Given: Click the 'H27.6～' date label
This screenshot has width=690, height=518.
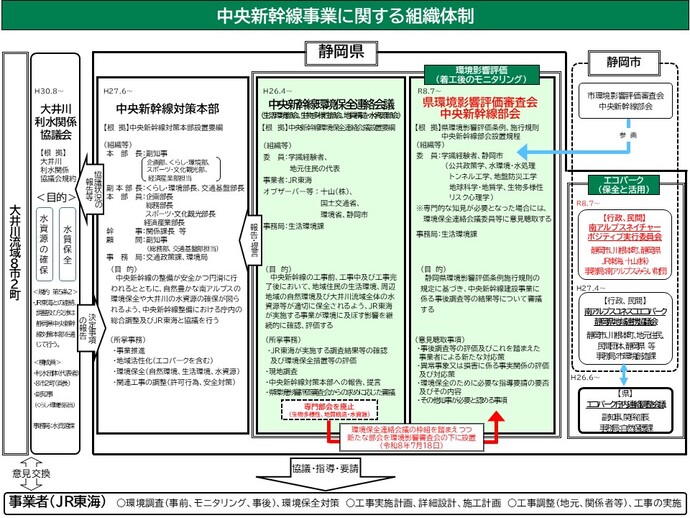Looking at the screenshot, I should [x=118, y=91].
